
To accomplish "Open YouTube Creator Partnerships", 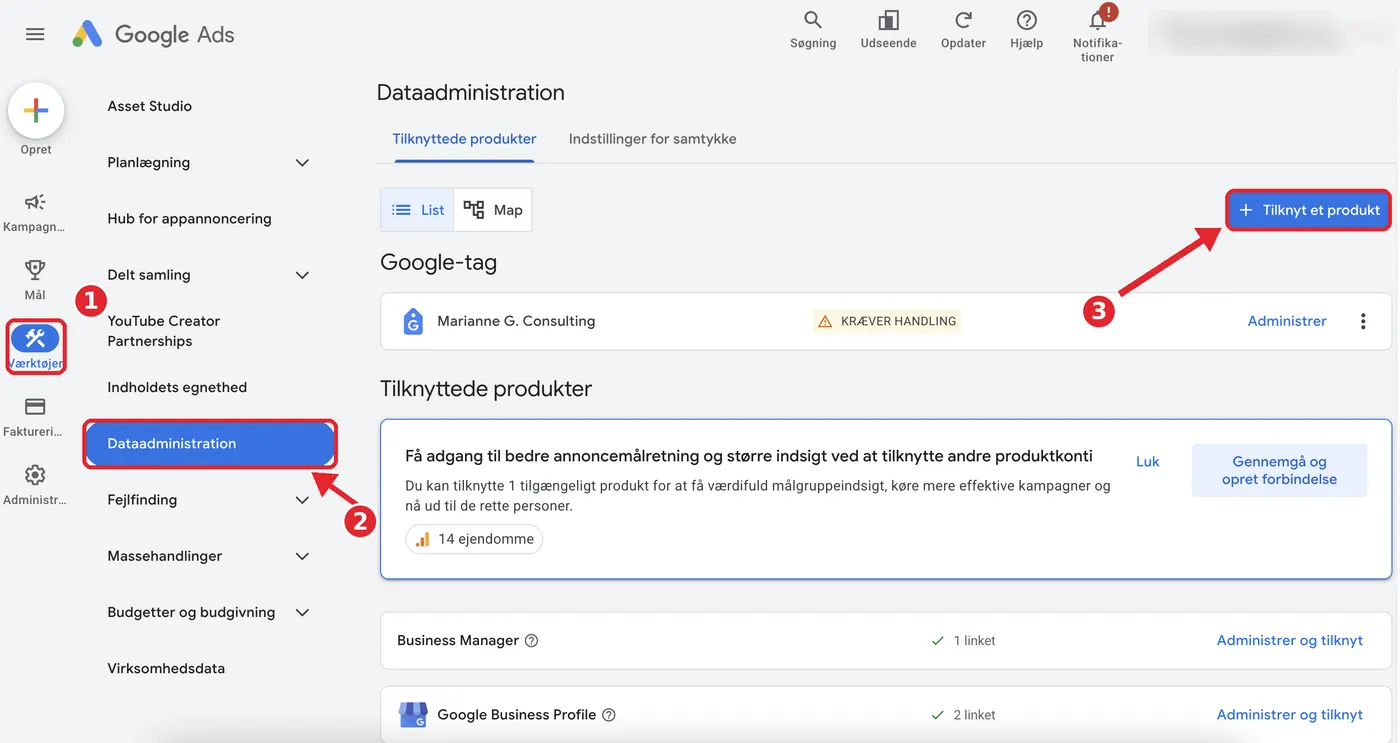I will [164, 331].
